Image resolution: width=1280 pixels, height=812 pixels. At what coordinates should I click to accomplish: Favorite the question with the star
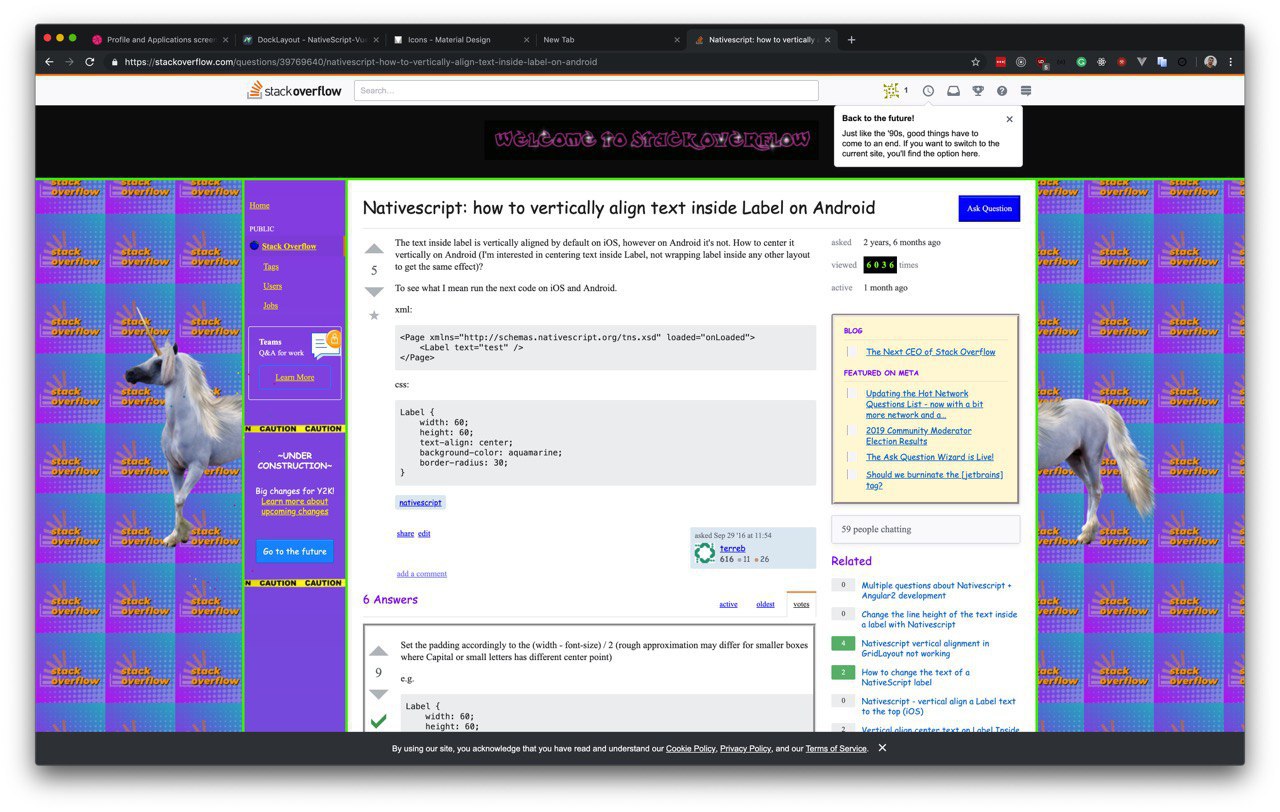(x=374, y=315)
